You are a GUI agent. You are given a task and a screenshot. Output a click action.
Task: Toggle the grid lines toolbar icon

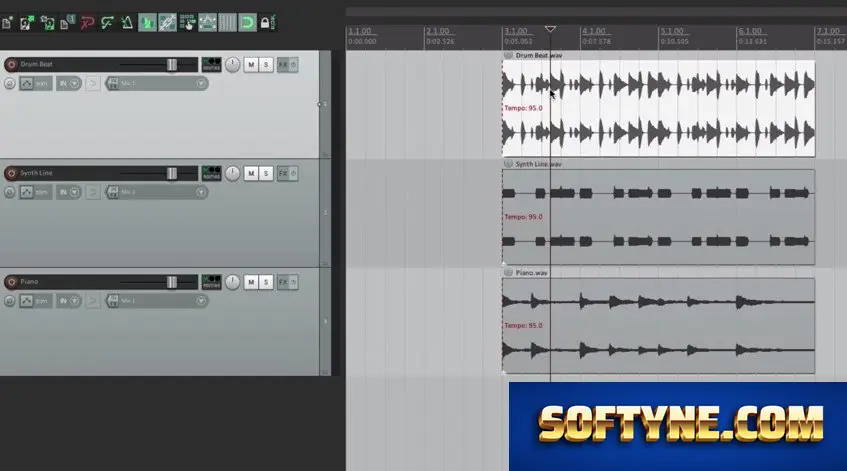(x=227, y=23)
